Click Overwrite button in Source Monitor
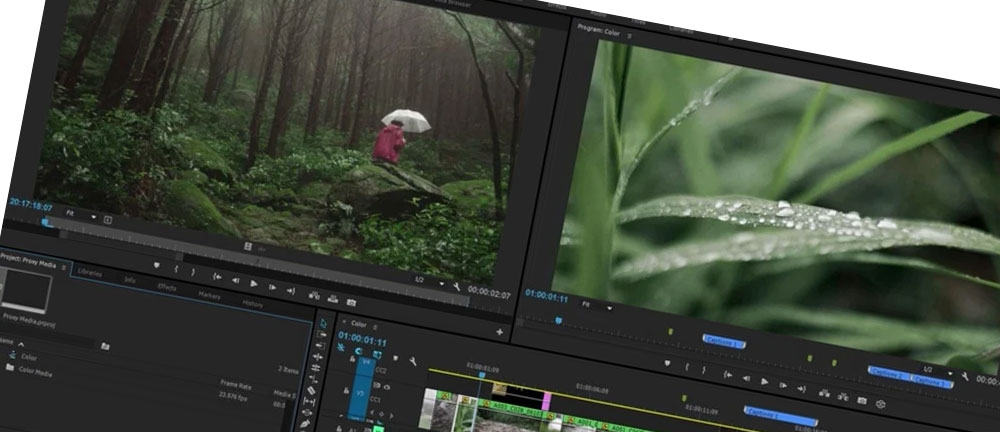 click(332, 299)
